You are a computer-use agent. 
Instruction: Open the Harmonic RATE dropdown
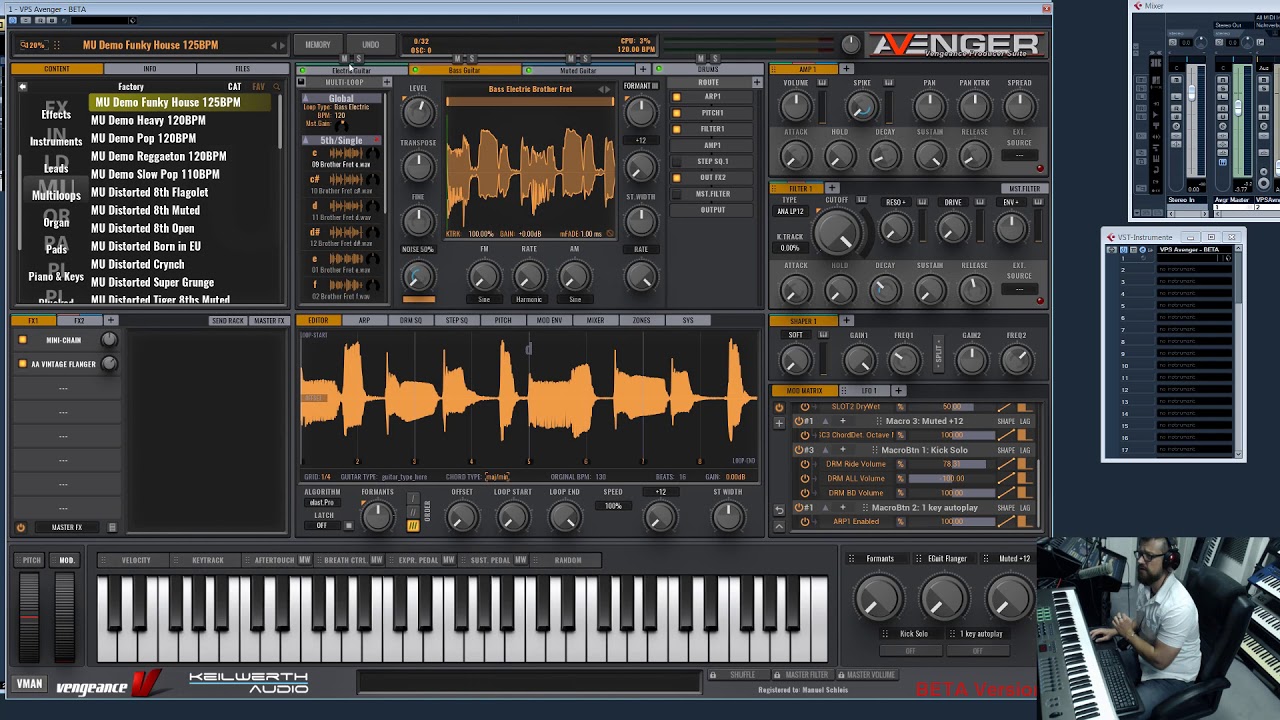click(529, 299)
